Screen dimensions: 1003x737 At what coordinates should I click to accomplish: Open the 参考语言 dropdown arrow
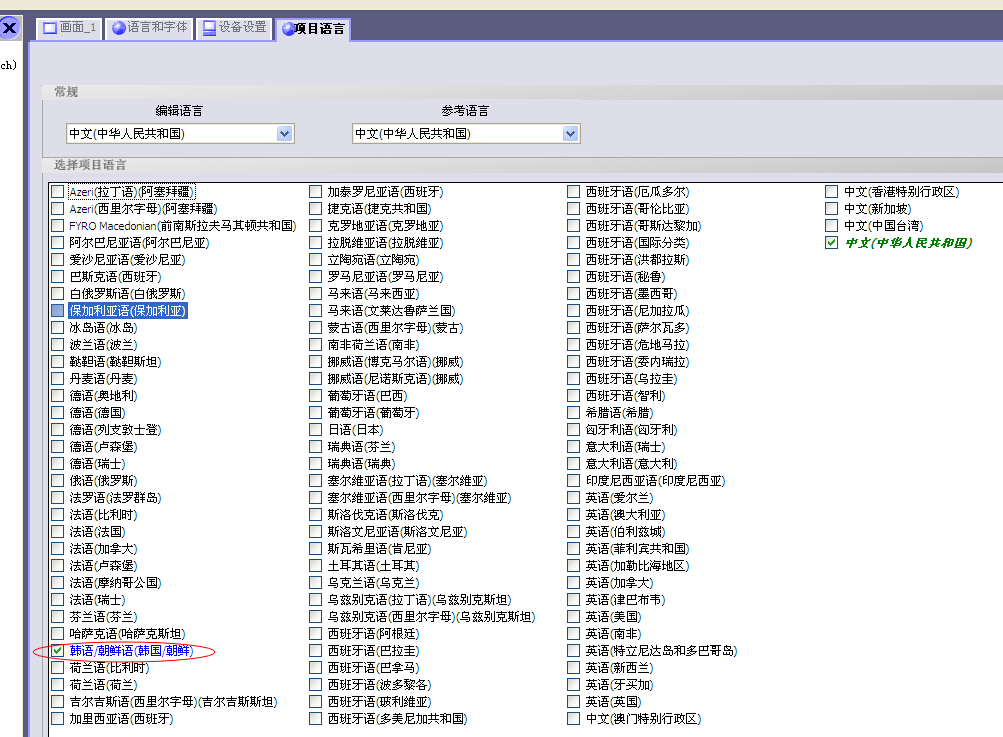coord(571,134)
